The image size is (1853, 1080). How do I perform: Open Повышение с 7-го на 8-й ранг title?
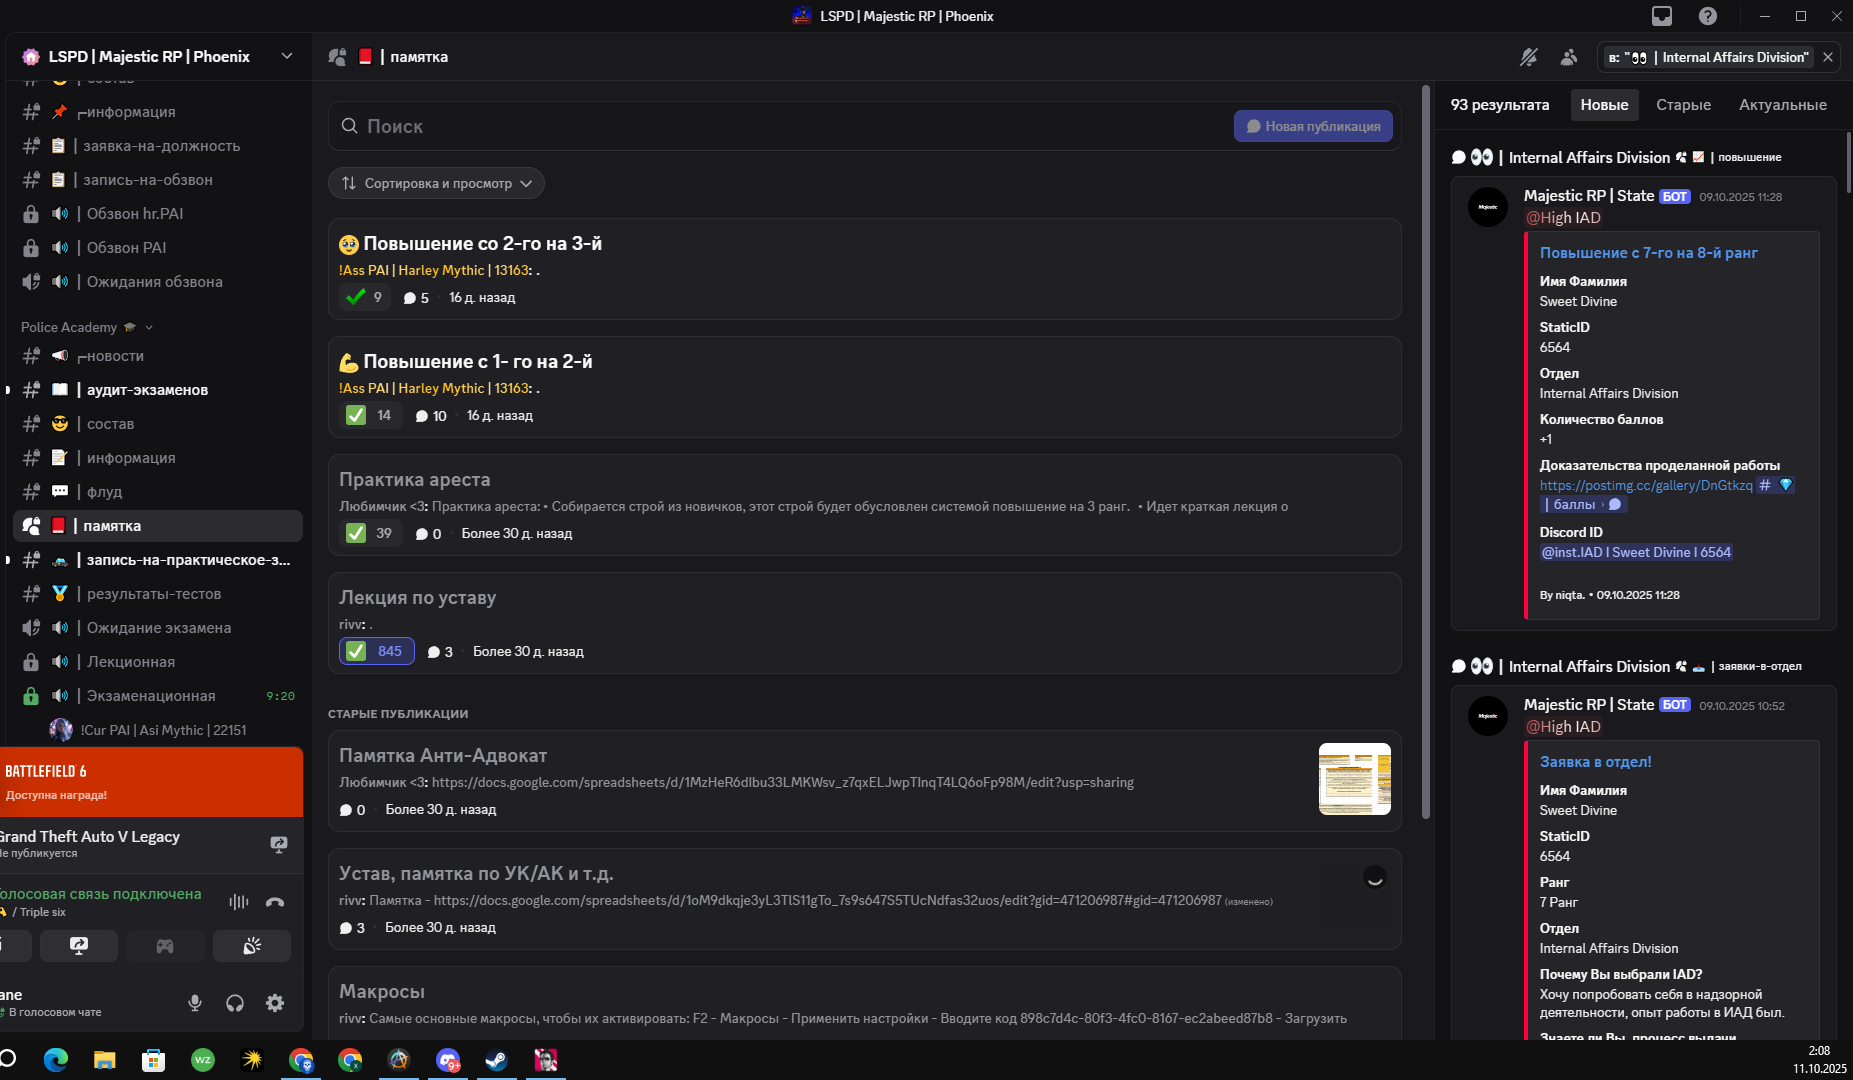1648,253
